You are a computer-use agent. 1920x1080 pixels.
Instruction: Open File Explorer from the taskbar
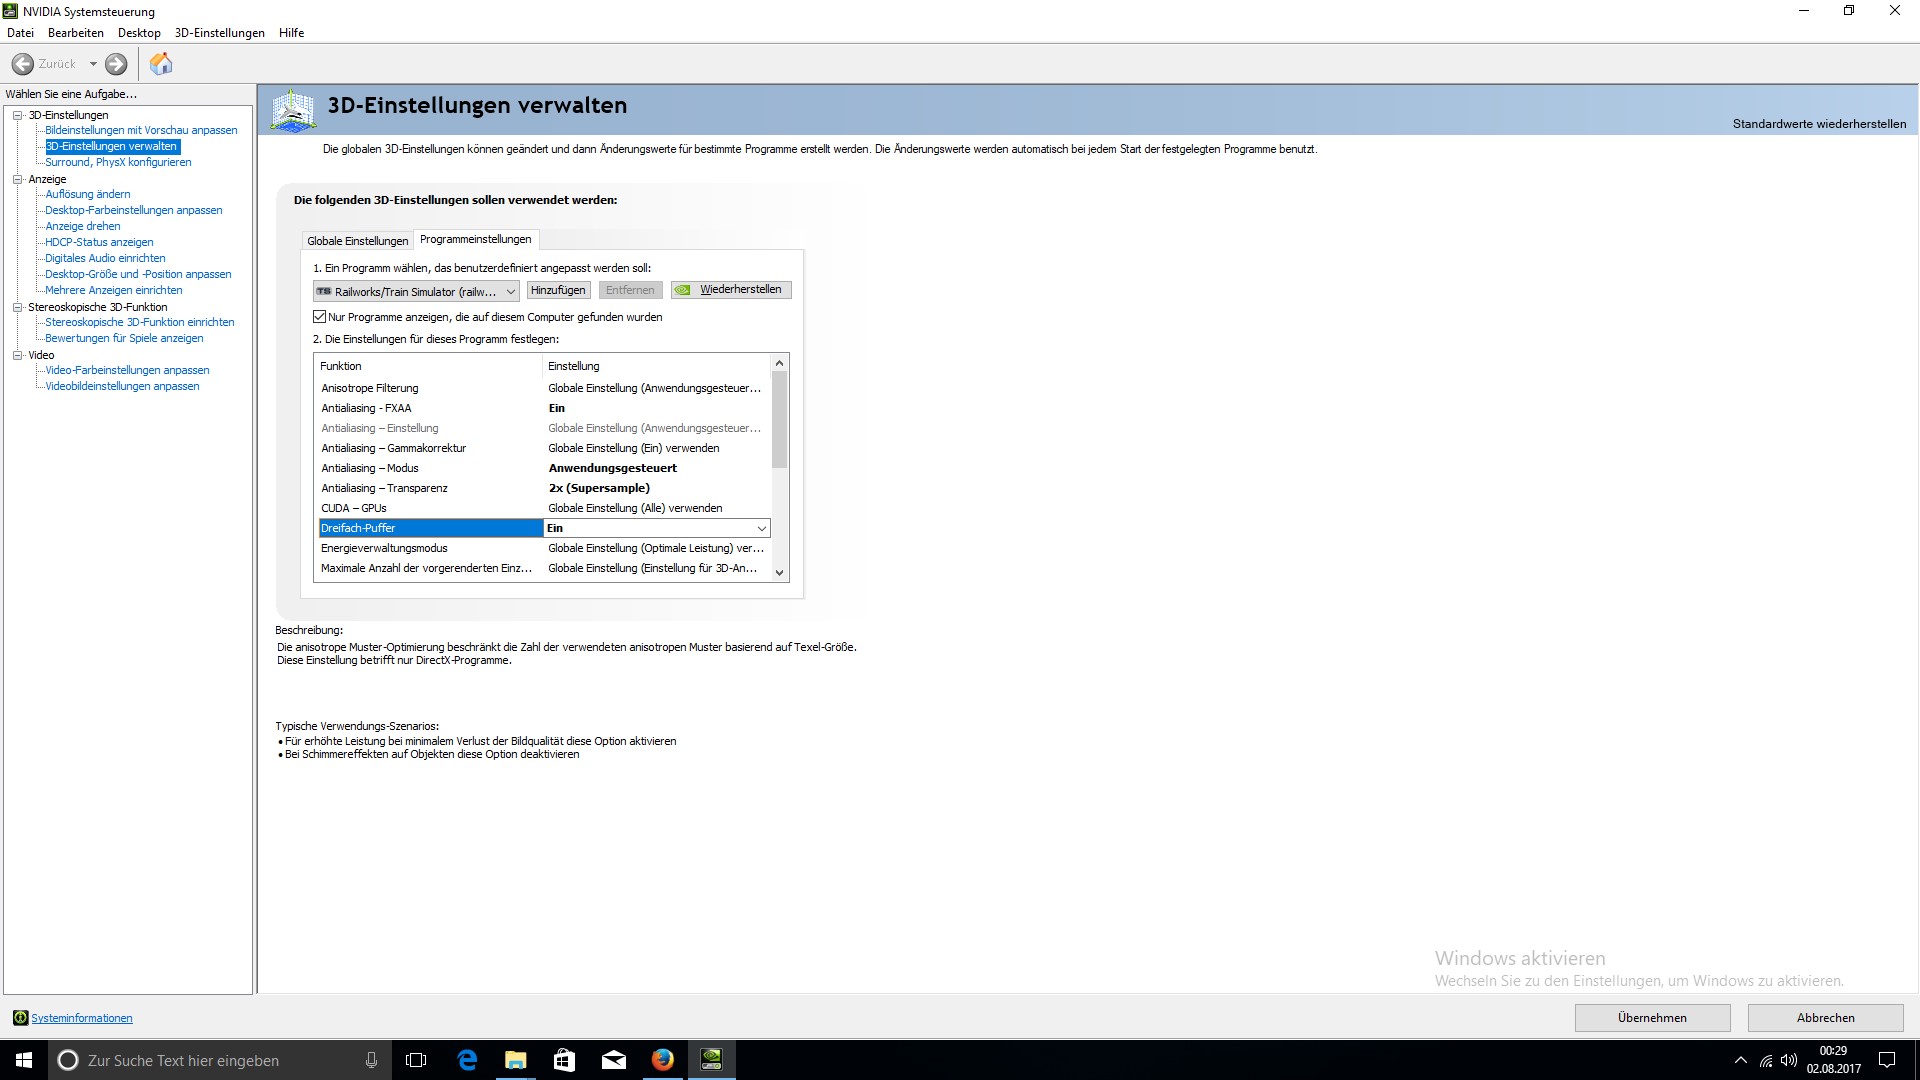515,1060
